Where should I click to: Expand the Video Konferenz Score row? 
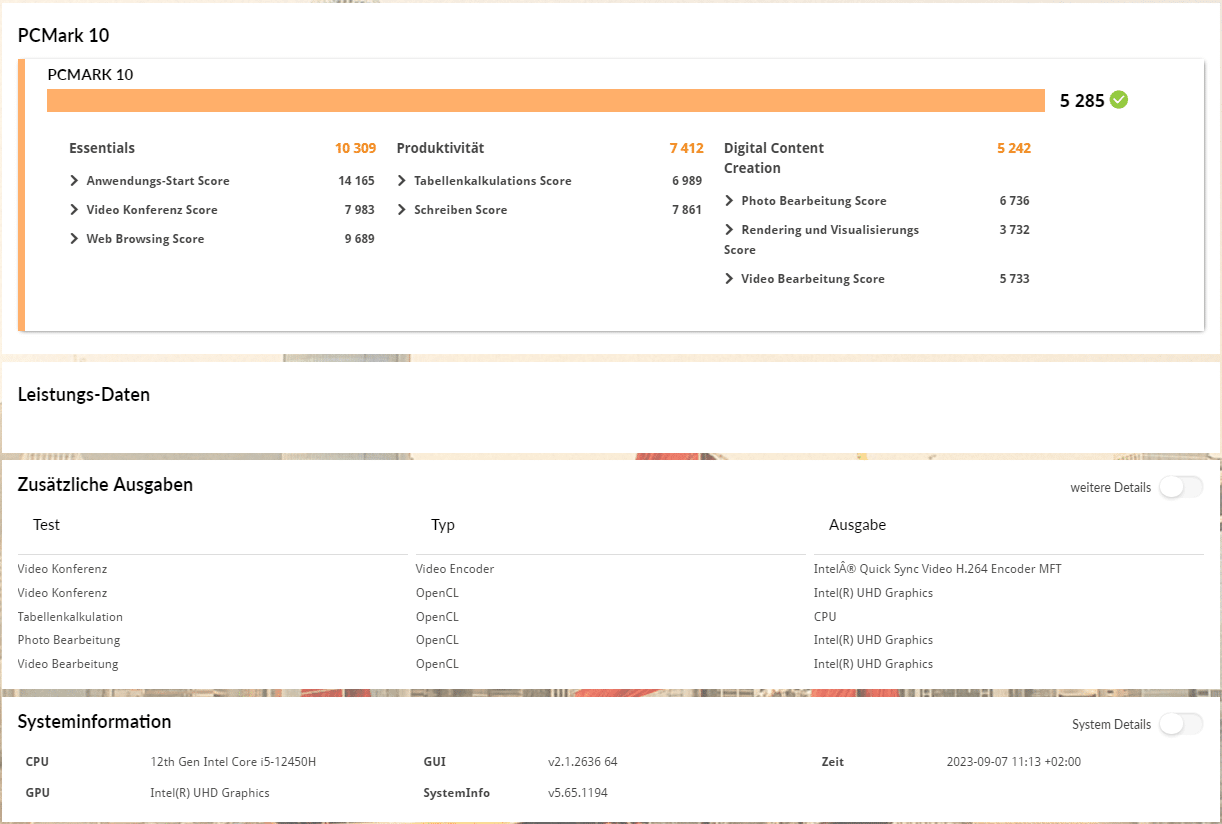click(75, 210)
